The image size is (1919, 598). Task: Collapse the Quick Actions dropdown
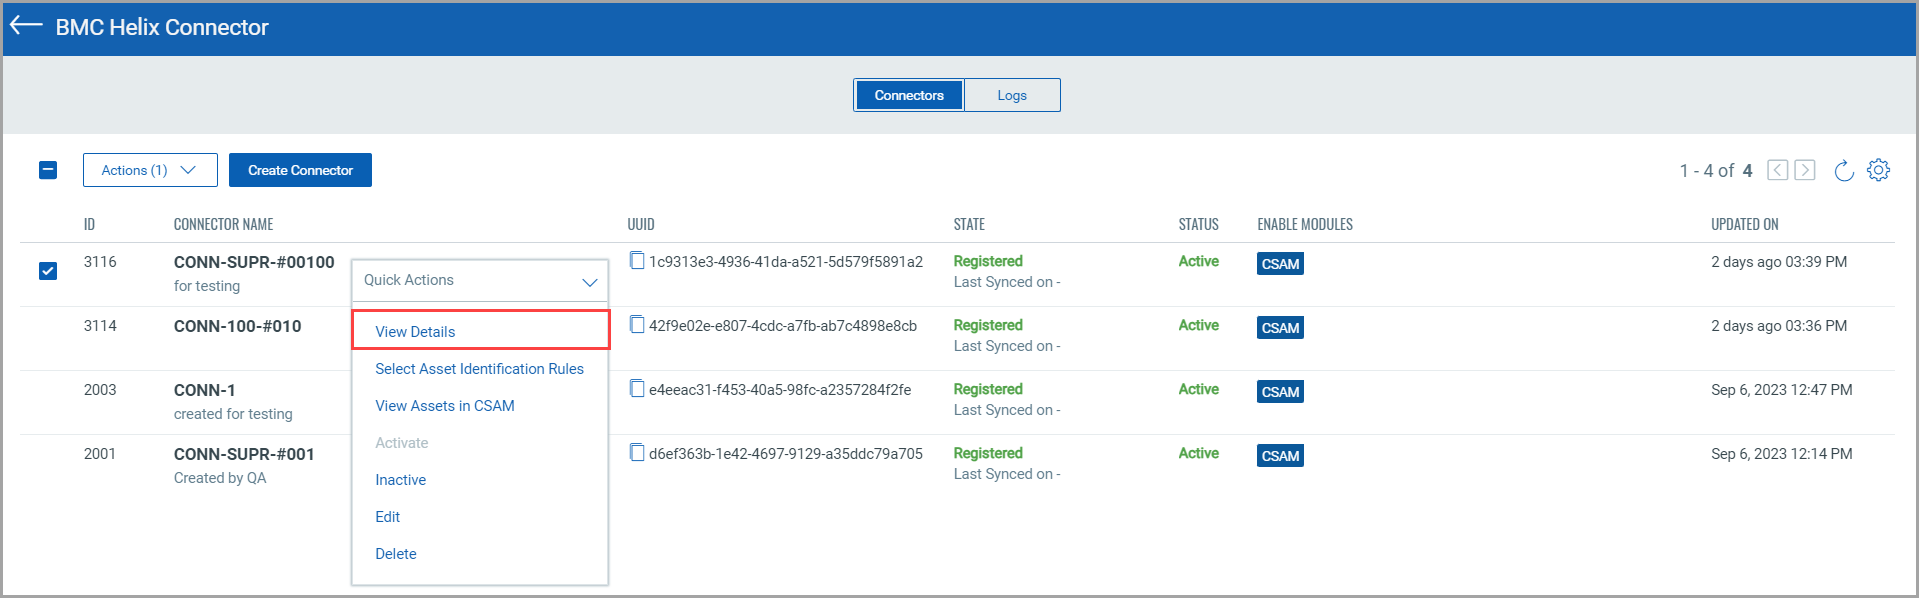(589, 282)
